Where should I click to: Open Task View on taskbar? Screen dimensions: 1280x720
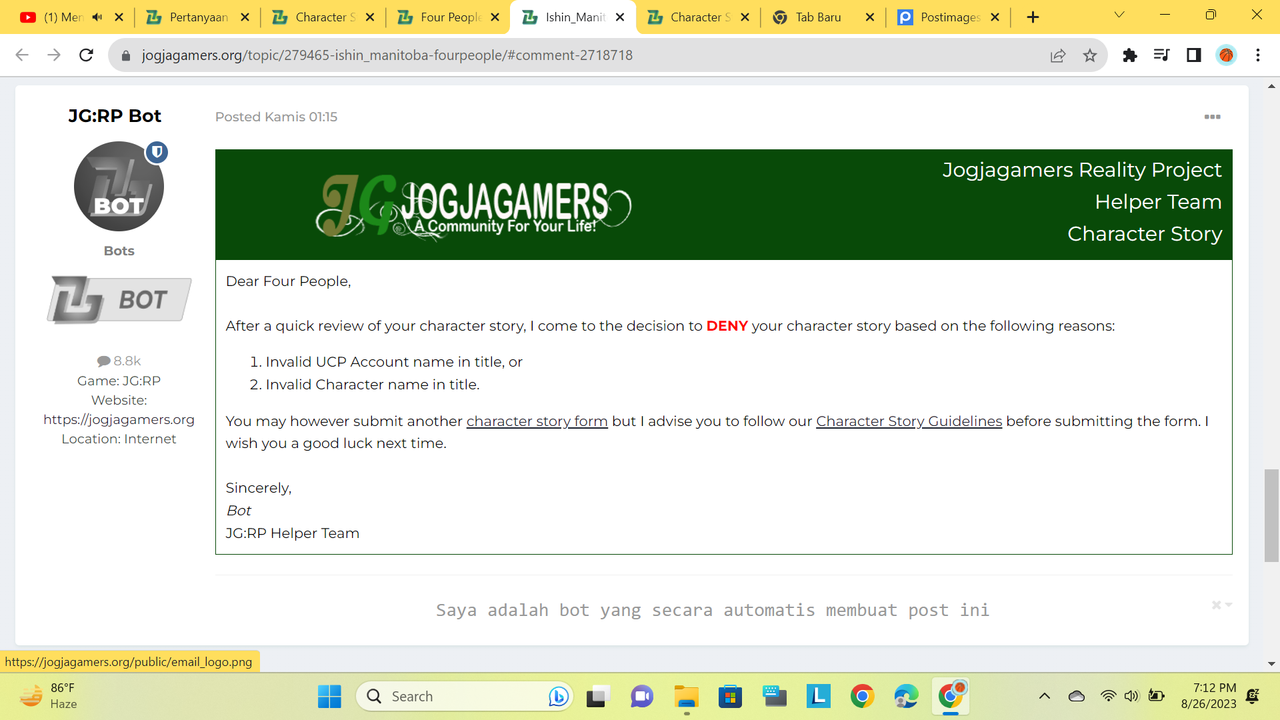pos(598,696)
